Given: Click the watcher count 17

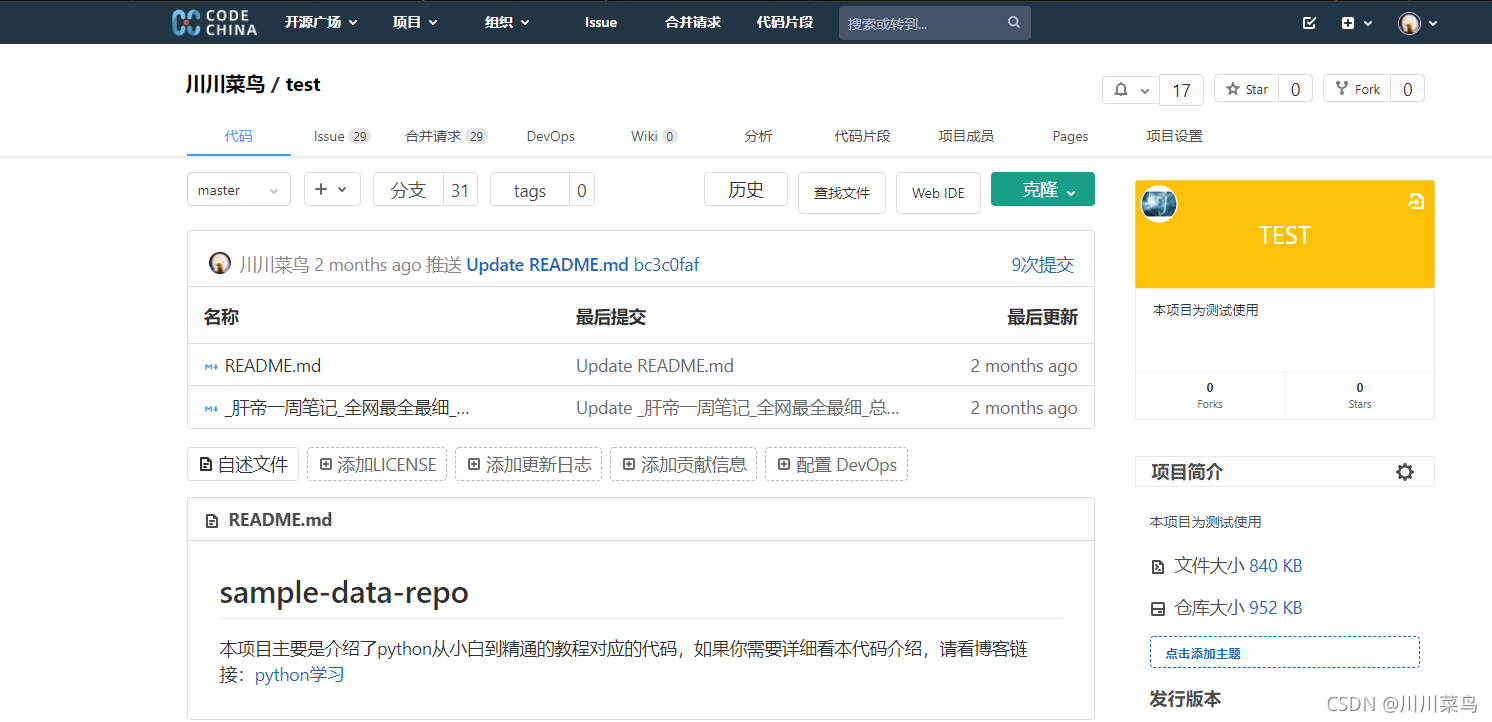Looking at the screenshot, I should pyautogui.click(x=1181, y=90).
